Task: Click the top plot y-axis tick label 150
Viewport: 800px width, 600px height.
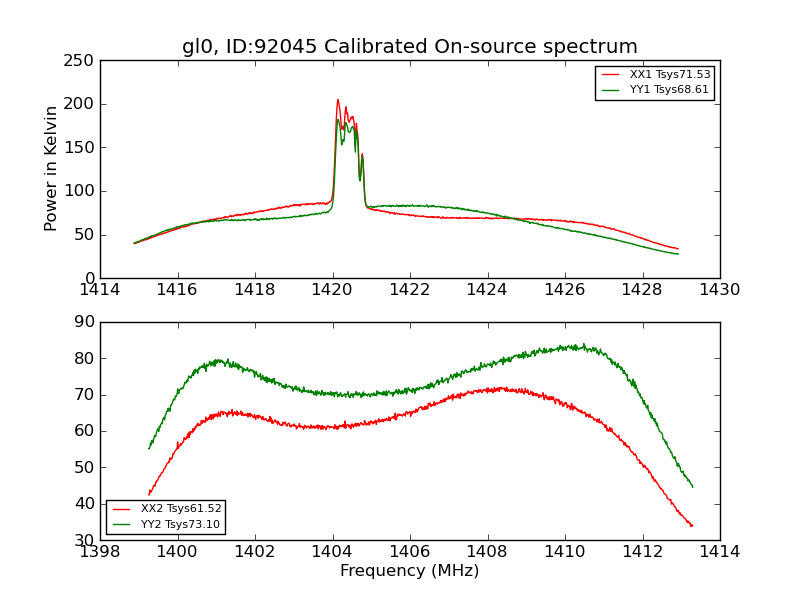Action: pos(79,148)
